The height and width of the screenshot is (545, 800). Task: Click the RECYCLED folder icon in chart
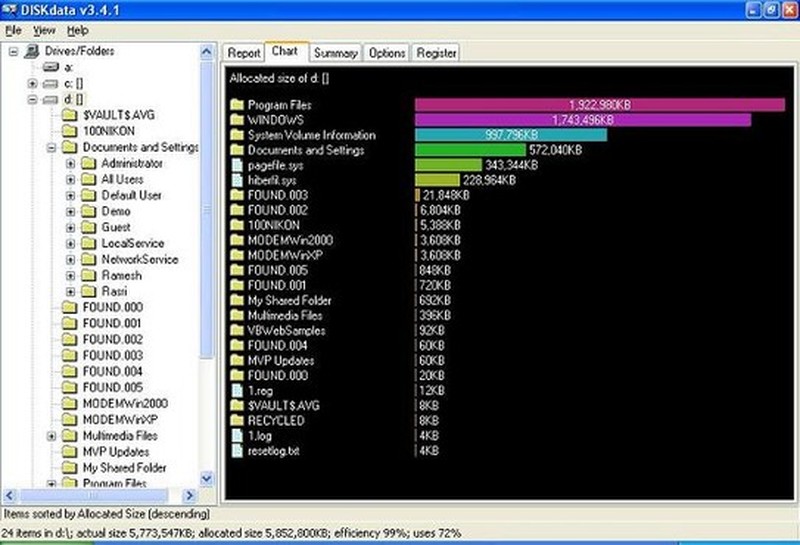tap(237, 420)
